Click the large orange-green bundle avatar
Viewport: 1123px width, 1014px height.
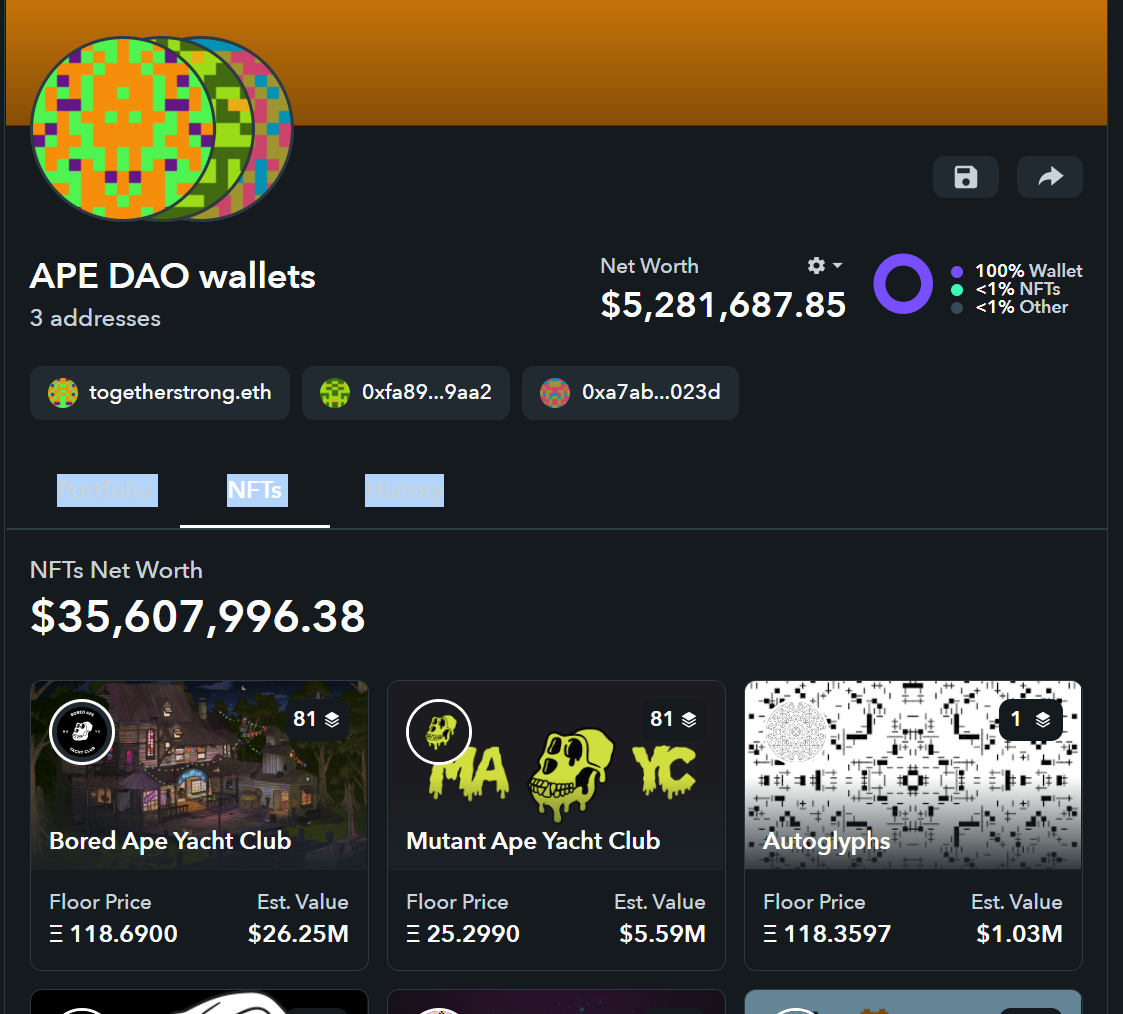pyautogui.click(x=123, y=129)
